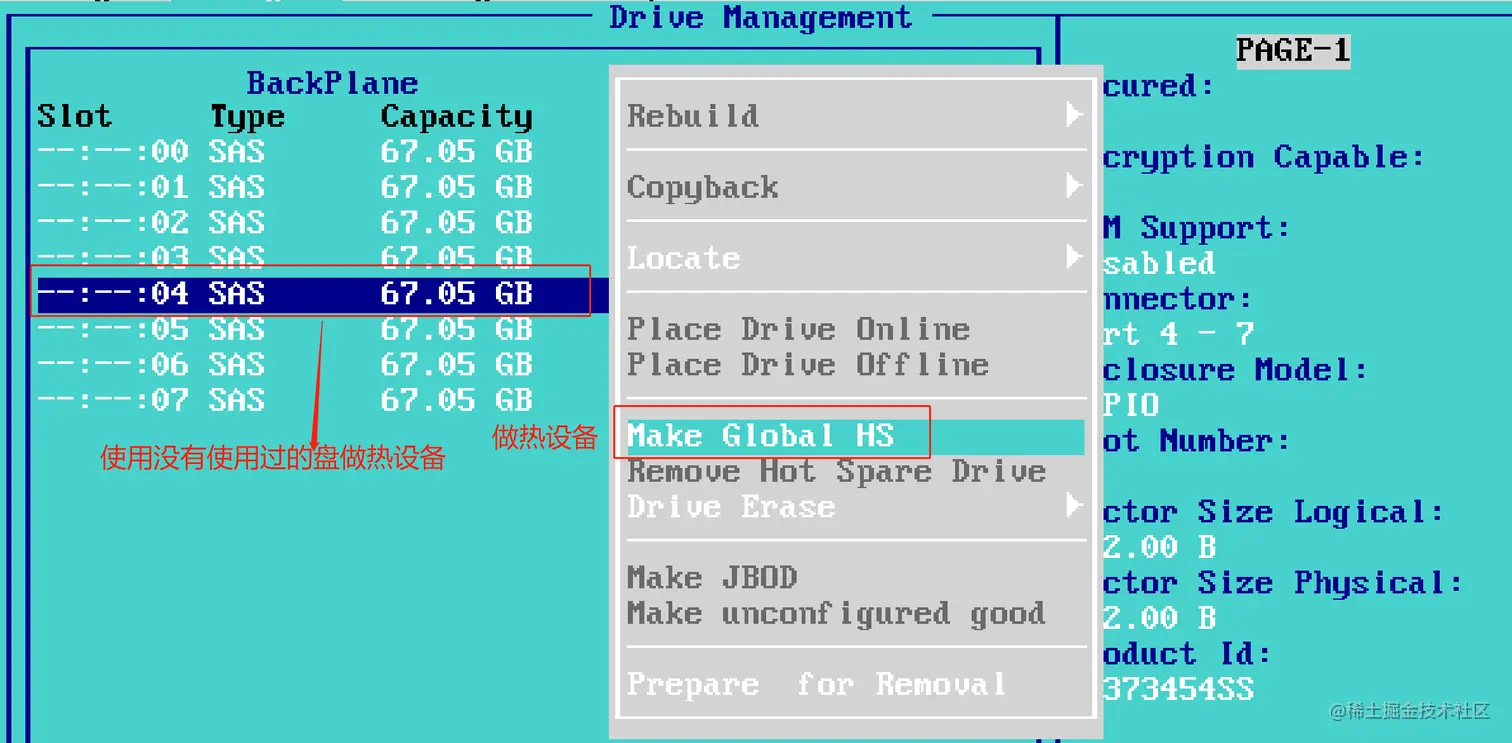
Task: Click the "BackPlane" heading
Action: pyautogui.click(x=332, y=82)
